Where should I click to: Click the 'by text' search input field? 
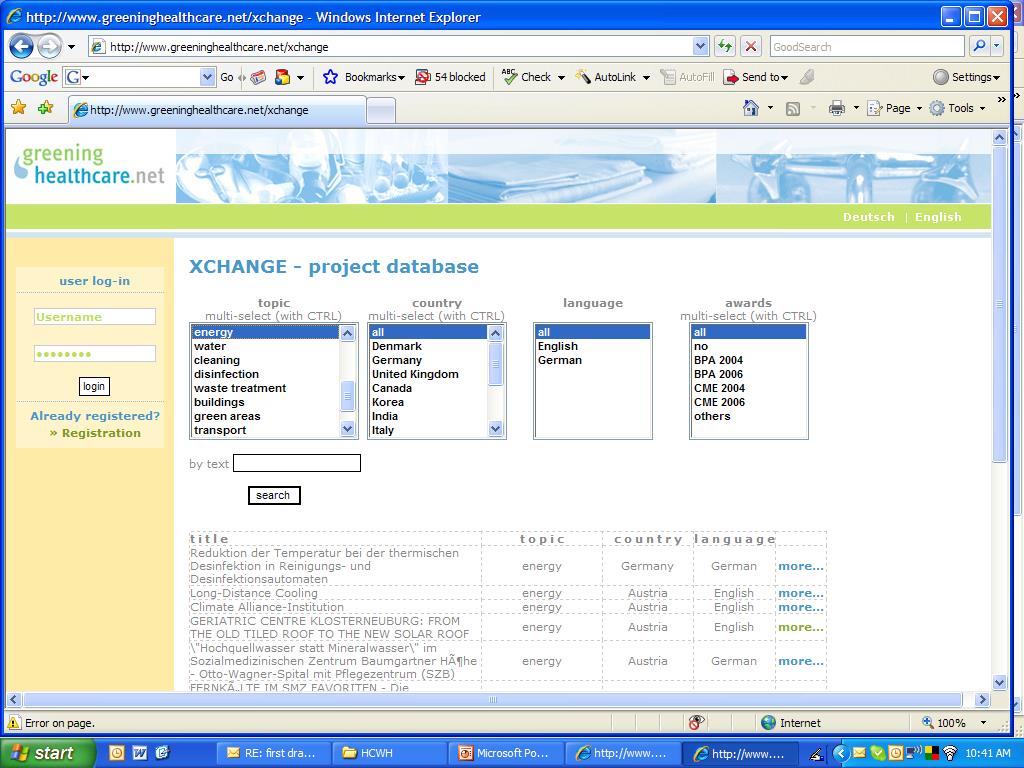point(297,463)
